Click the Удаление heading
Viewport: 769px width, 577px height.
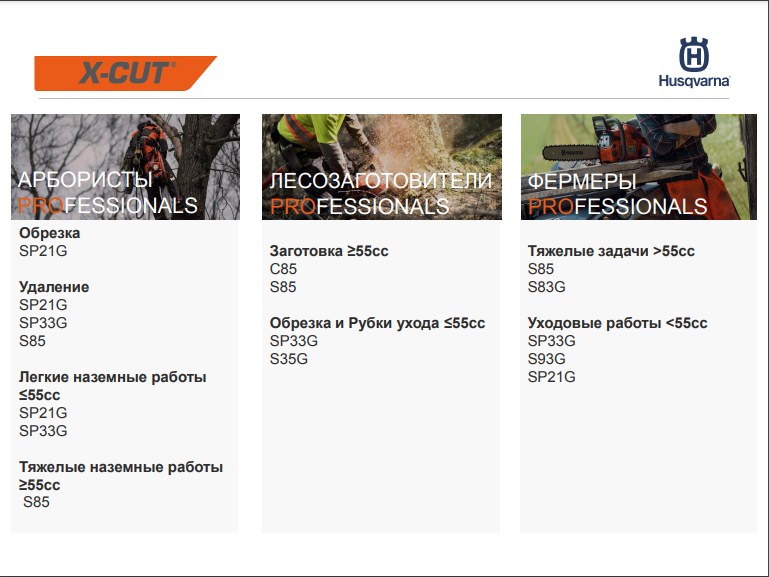tap(54, 287)
